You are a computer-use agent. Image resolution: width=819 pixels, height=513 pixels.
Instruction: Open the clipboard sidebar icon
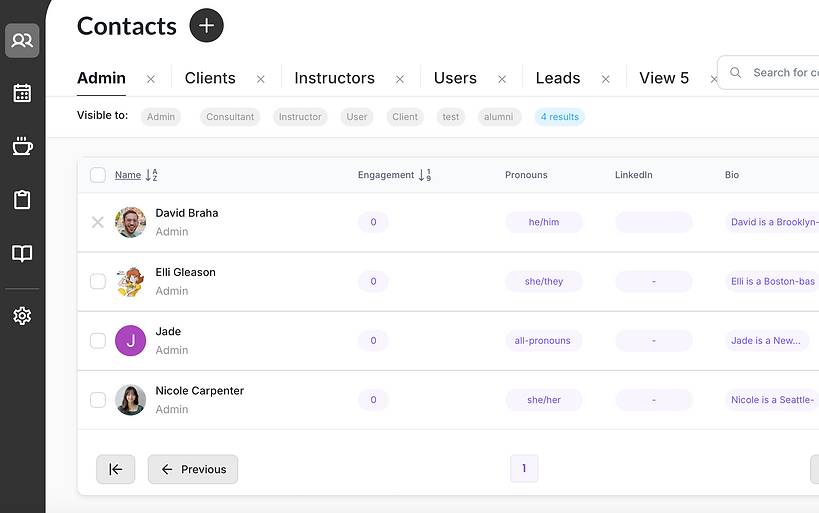[22, 200]
